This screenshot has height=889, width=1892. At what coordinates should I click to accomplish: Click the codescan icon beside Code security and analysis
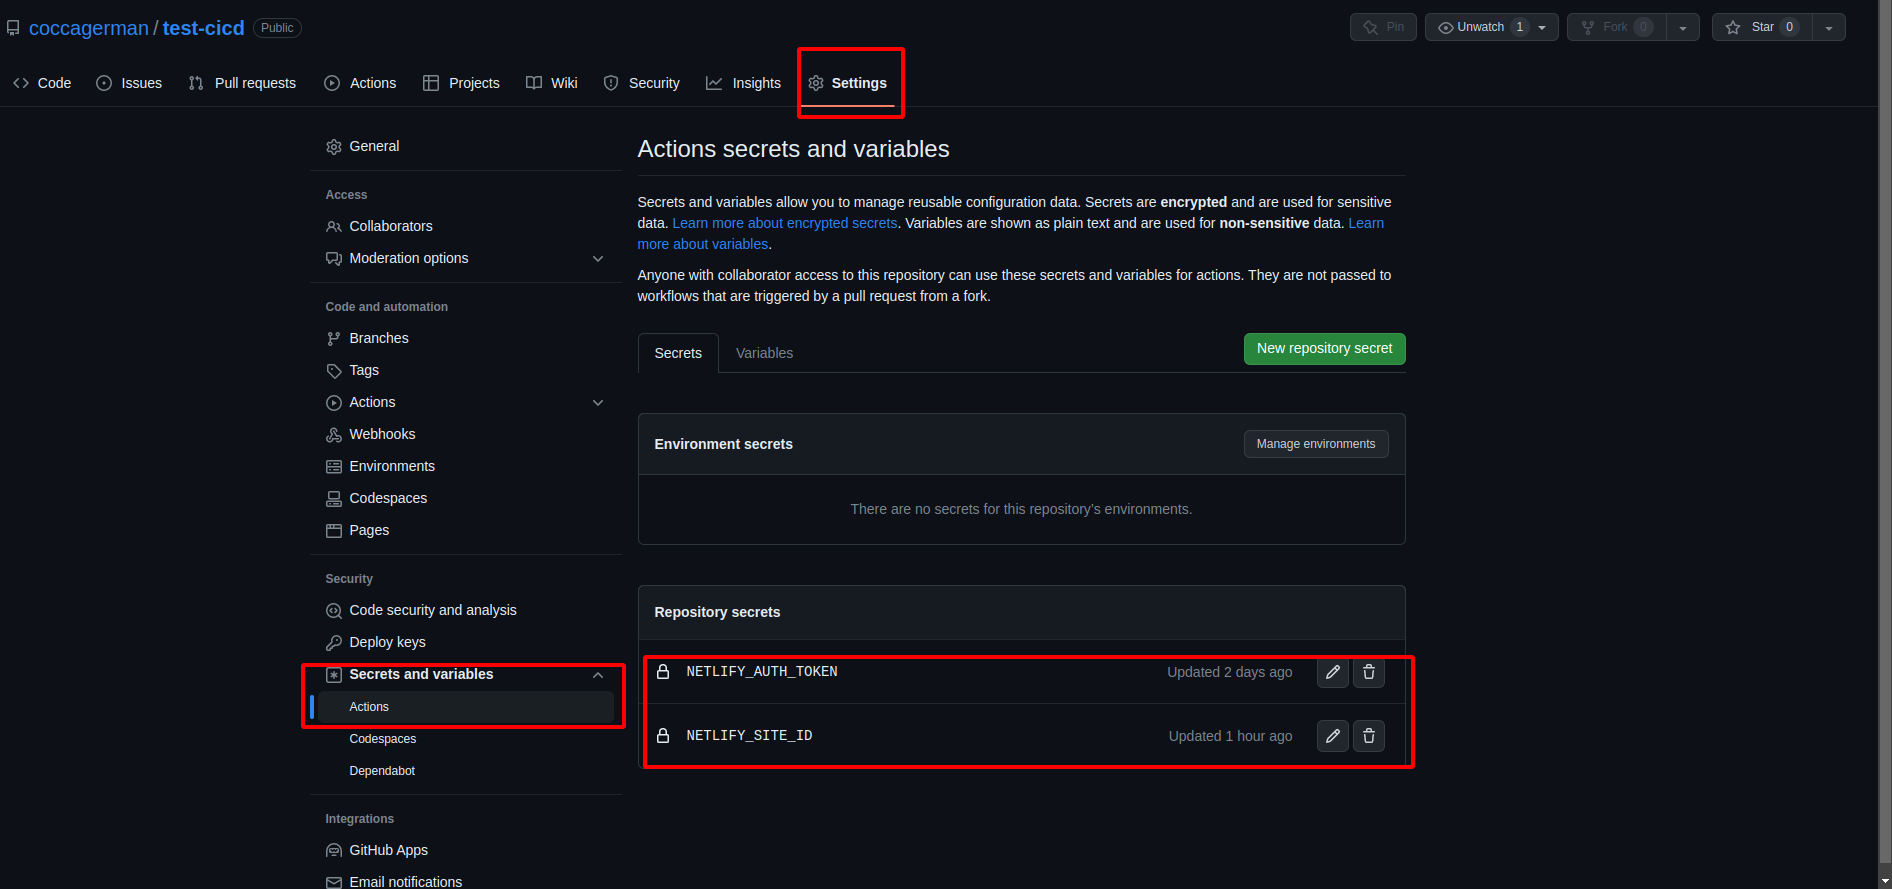tap(334, 611)
